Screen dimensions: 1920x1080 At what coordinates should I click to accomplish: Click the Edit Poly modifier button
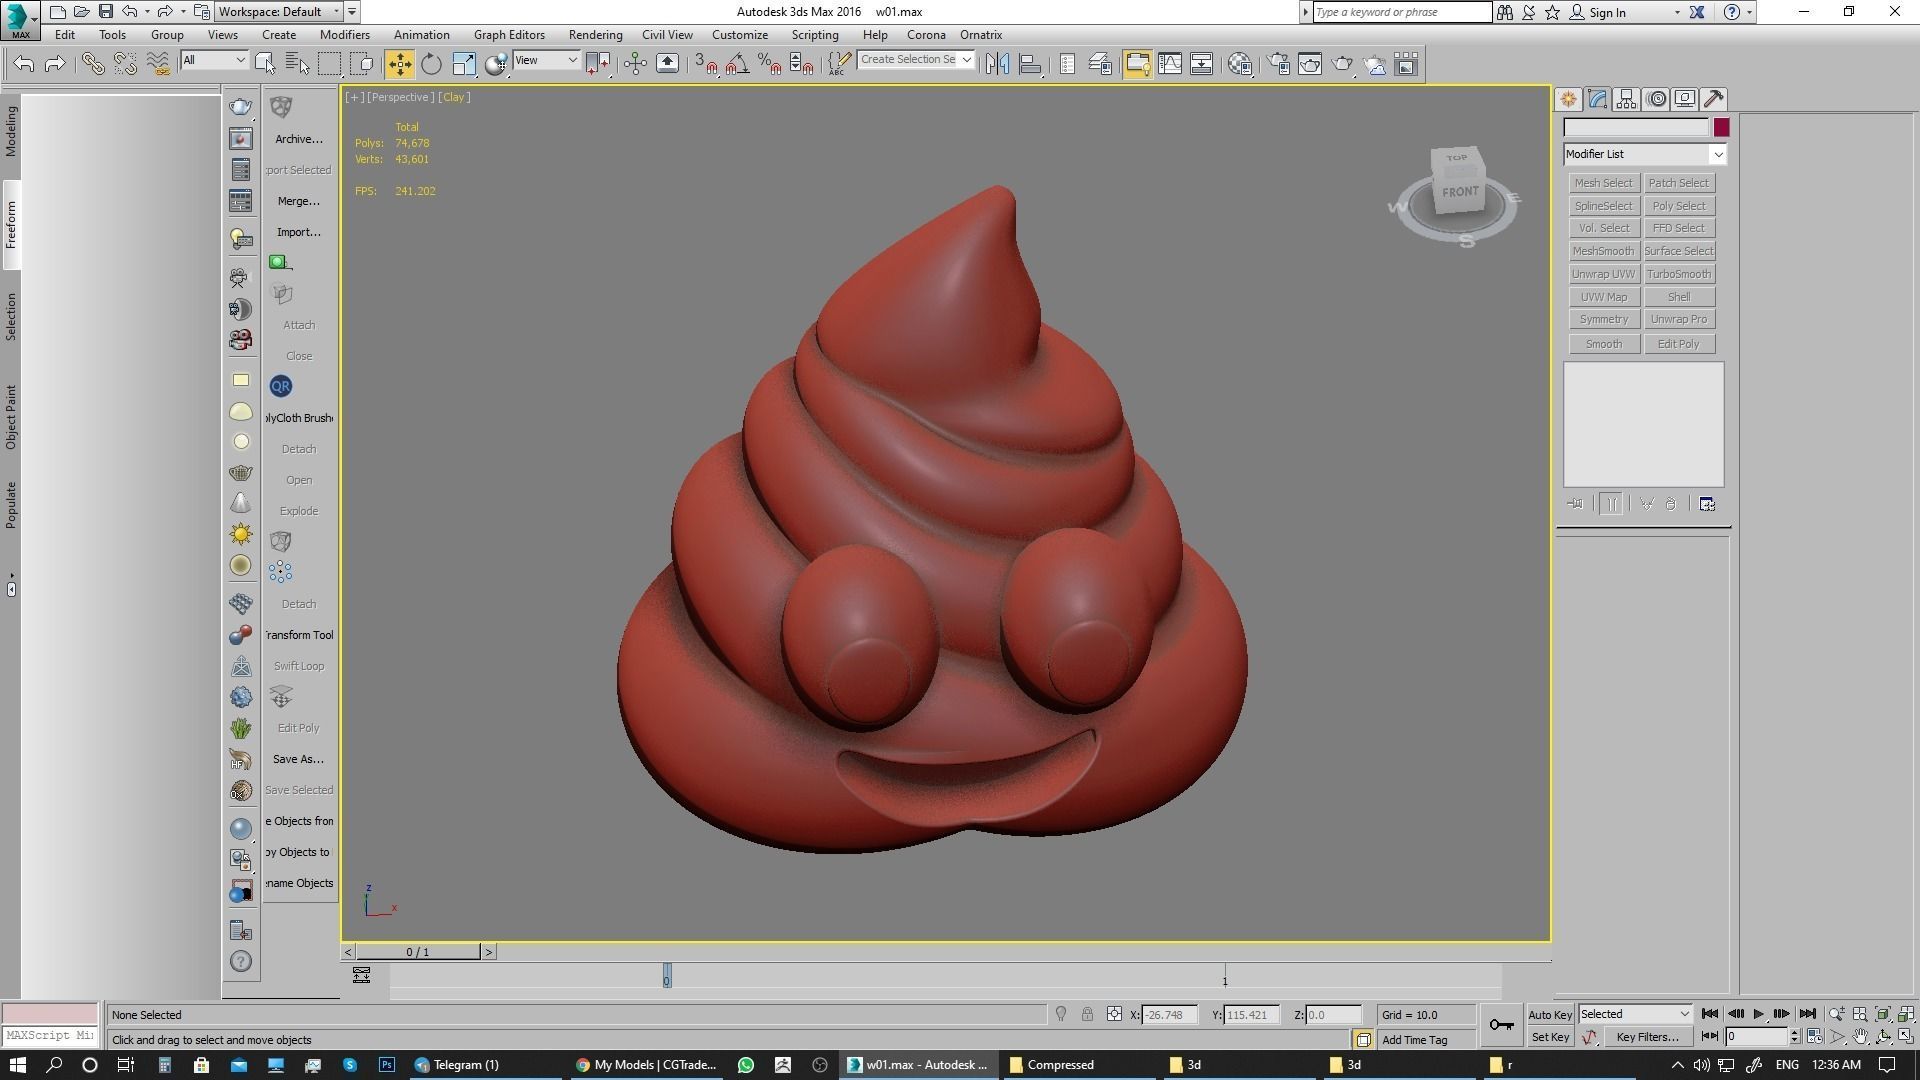click(x=1679, y=344)
